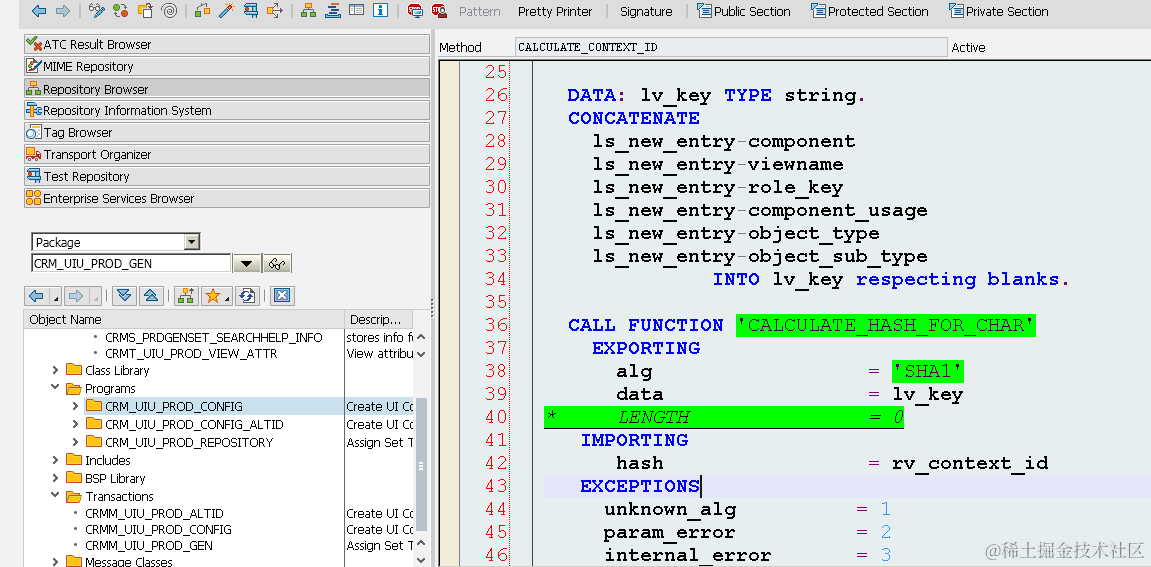
Task: Select transaction CRMM_UIU_PROD_ALTID in tree
Action: tap(154, 513)
